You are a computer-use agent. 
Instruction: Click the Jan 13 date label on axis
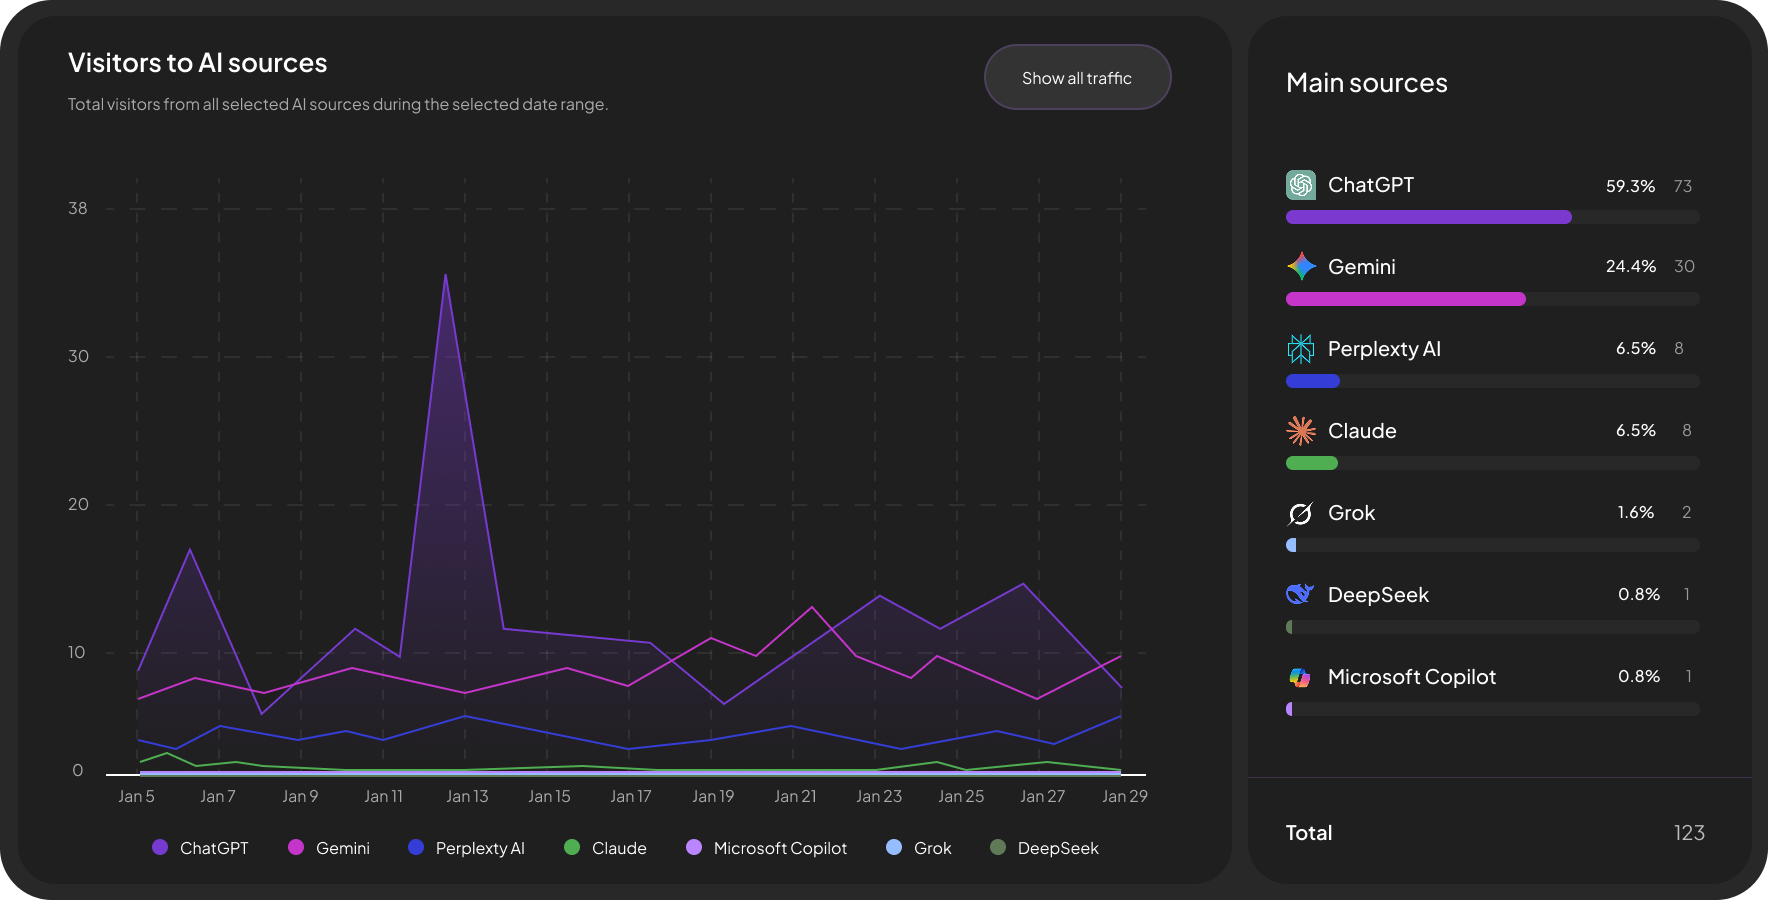point(467,797)
